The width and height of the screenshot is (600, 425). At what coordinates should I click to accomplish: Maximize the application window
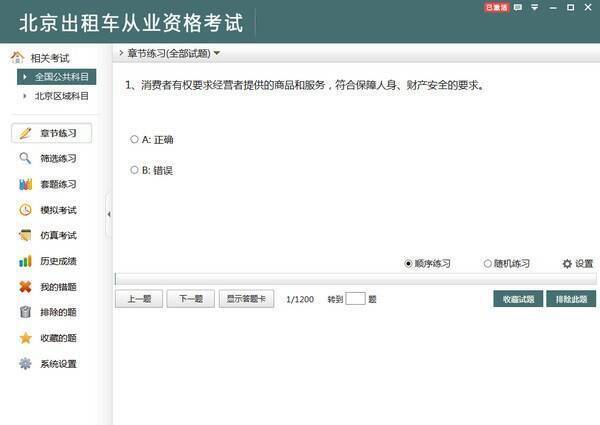(571, 7)
